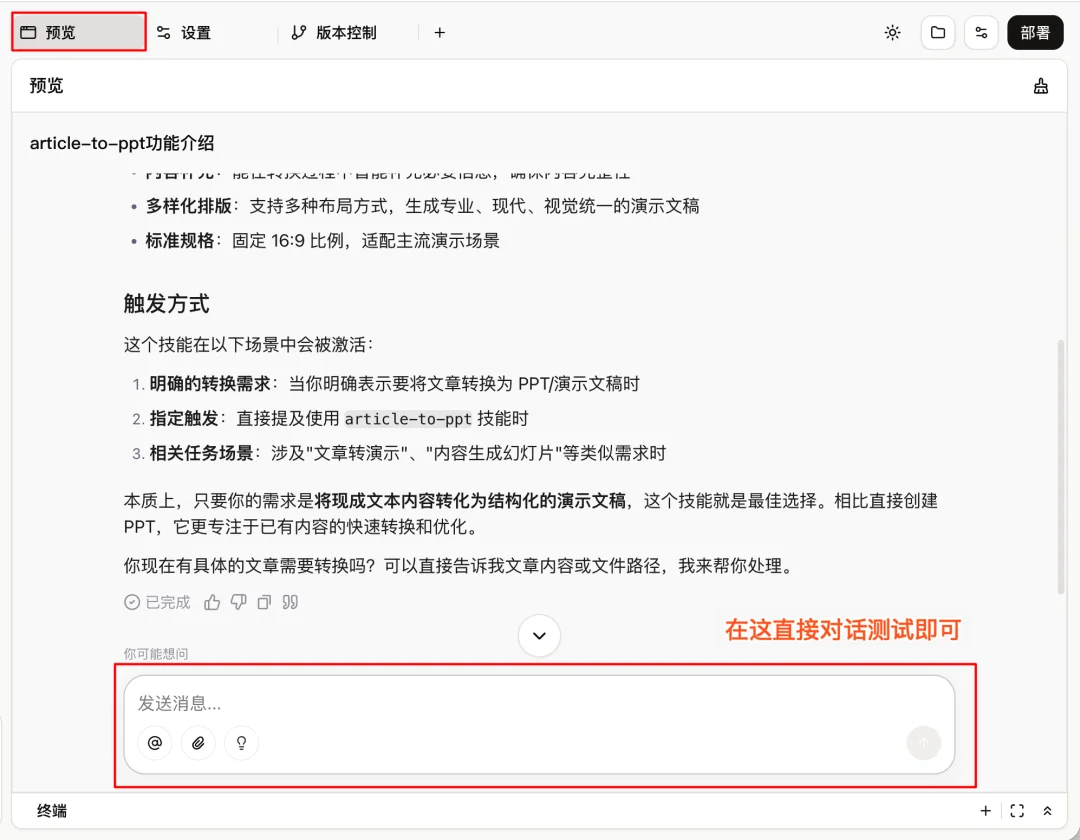Click the send arrow button
Viewport: 1080px width, 840px height.
[x=923, y=743]
